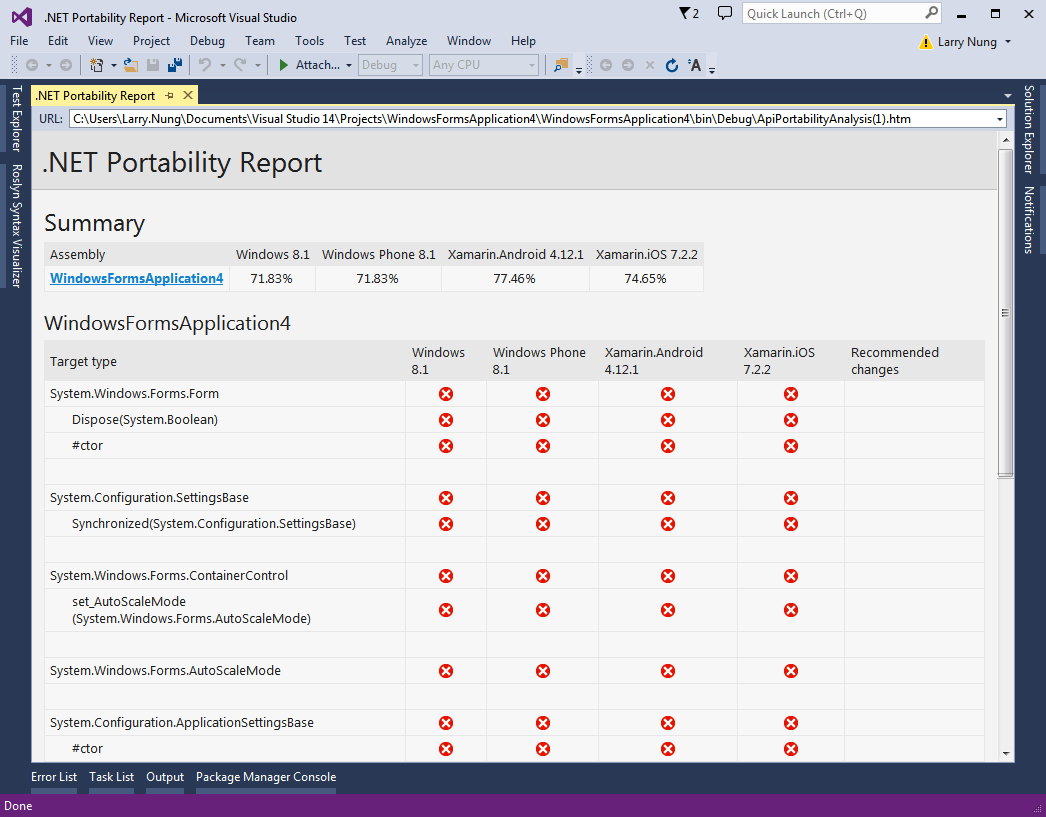Click the Open File folder icon
Image resolution: width=1046 pixels, height=817 pixels.
131,65
